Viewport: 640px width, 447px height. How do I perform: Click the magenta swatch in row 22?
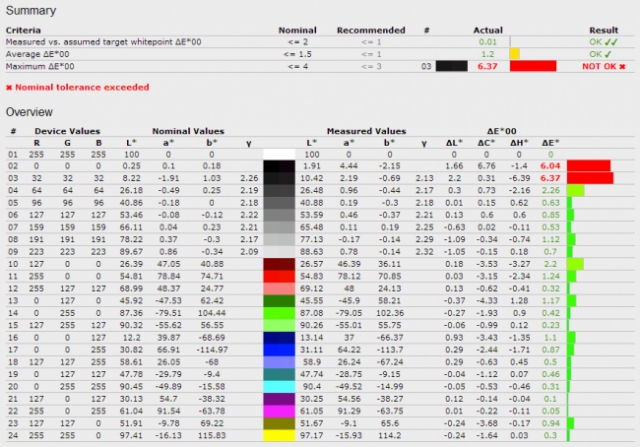coord(284,411)
